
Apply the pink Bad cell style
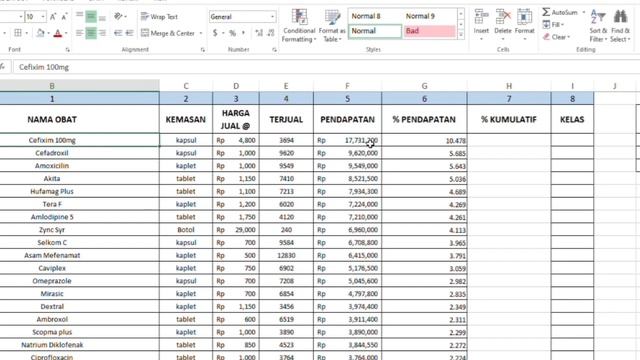[x=430, y=31]
